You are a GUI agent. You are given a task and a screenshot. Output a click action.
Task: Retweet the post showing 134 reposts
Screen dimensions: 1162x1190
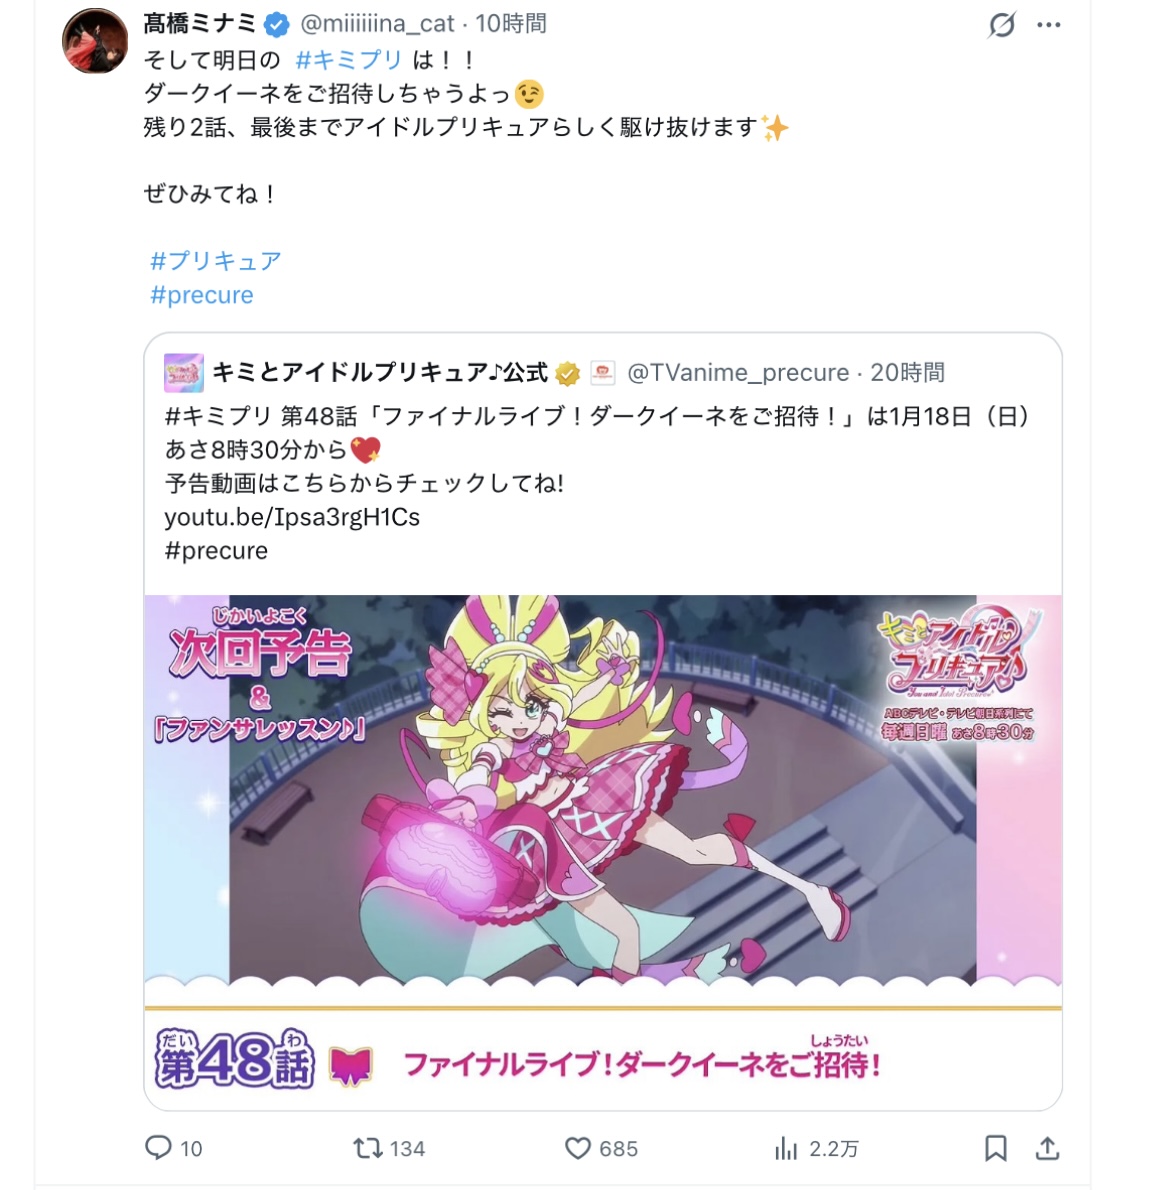pyautogui.click(x=369, y=1148)
